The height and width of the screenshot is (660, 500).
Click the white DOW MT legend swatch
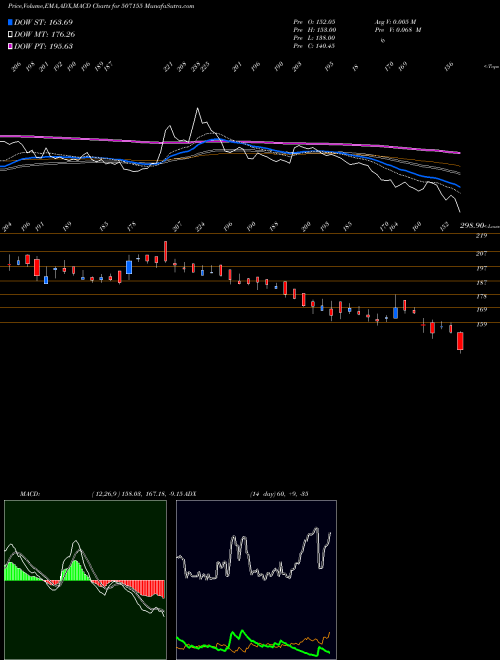tap(10, 34)
